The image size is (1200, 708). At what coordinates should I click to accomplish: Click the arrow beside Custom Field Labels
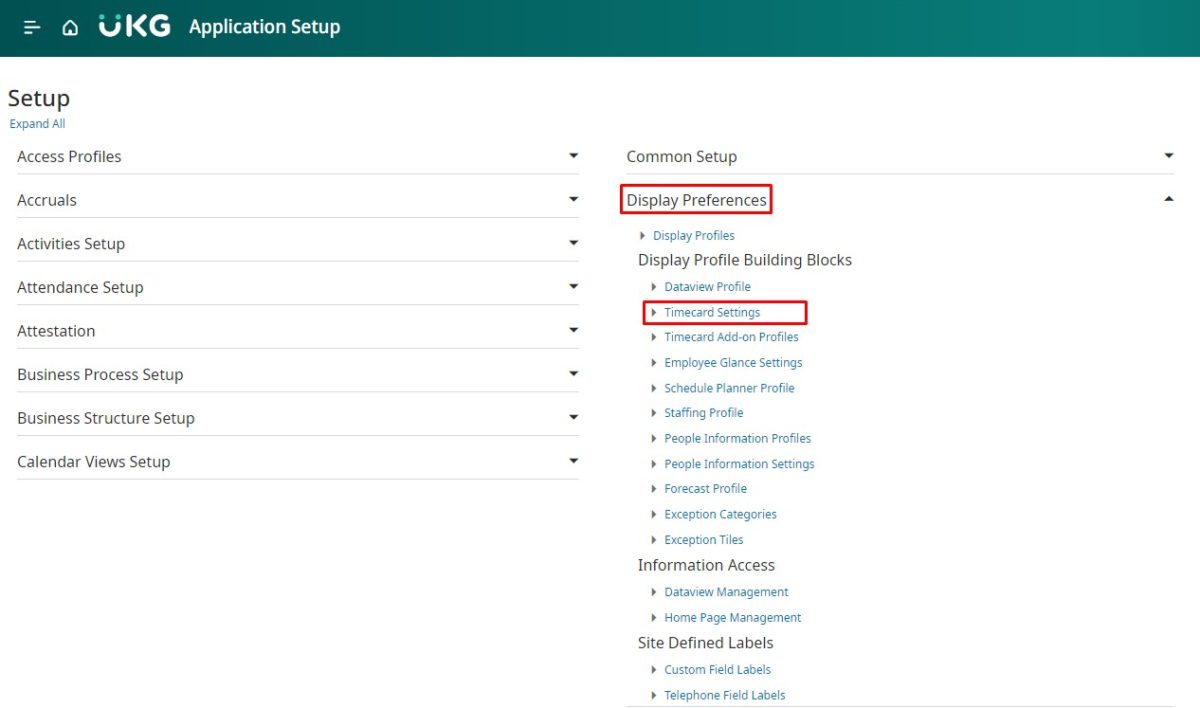(x=654, y=670)
